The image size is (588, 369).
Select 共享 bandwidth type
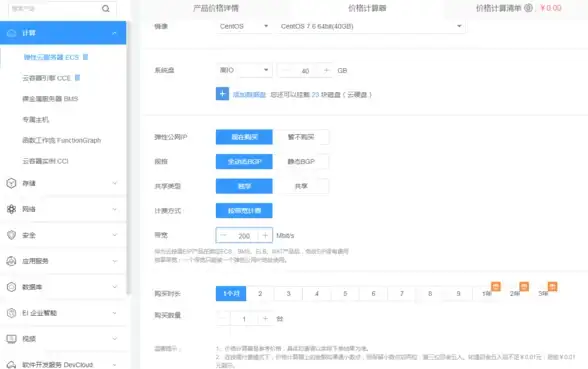tap(301, 186)
